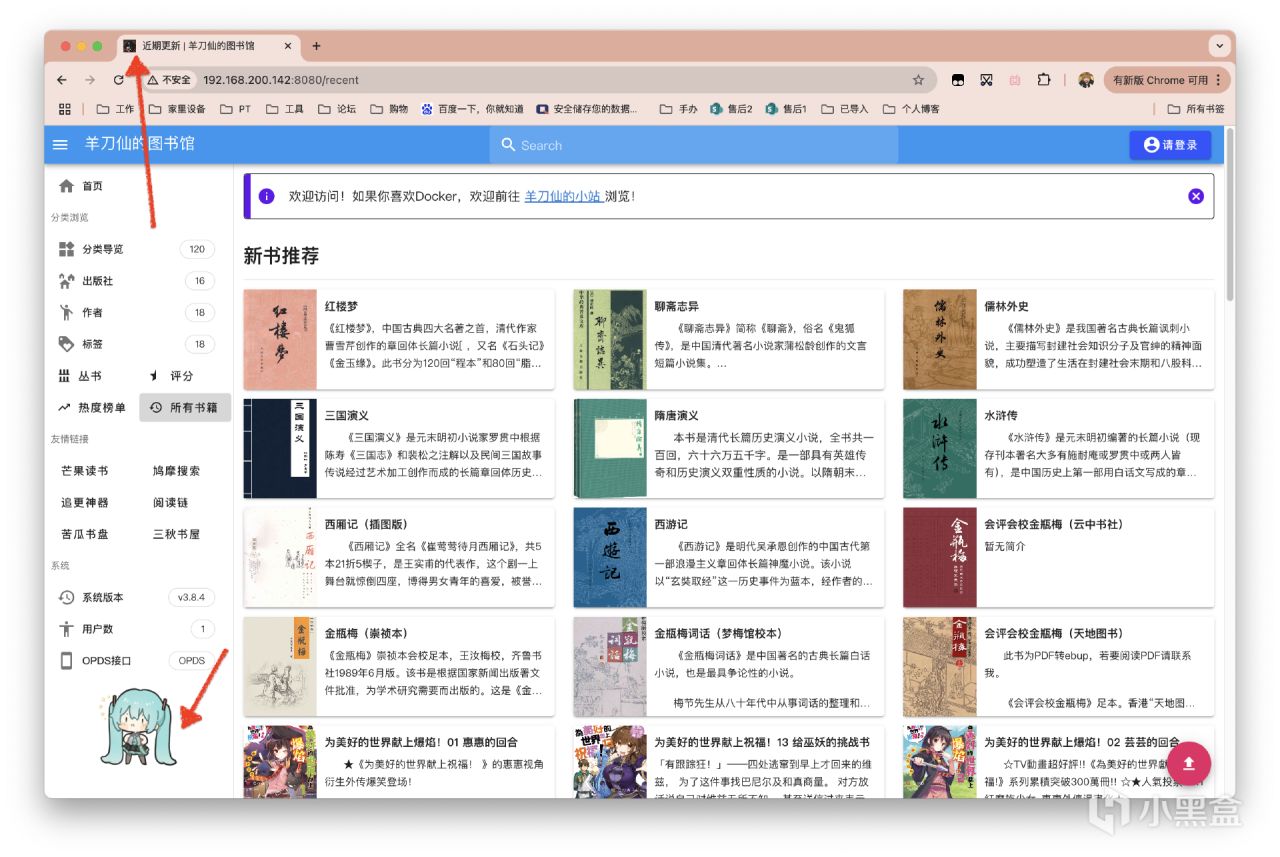
Task: Open the hamburger navigation menu
Action: pyautogui.click(x=61, y=145)
